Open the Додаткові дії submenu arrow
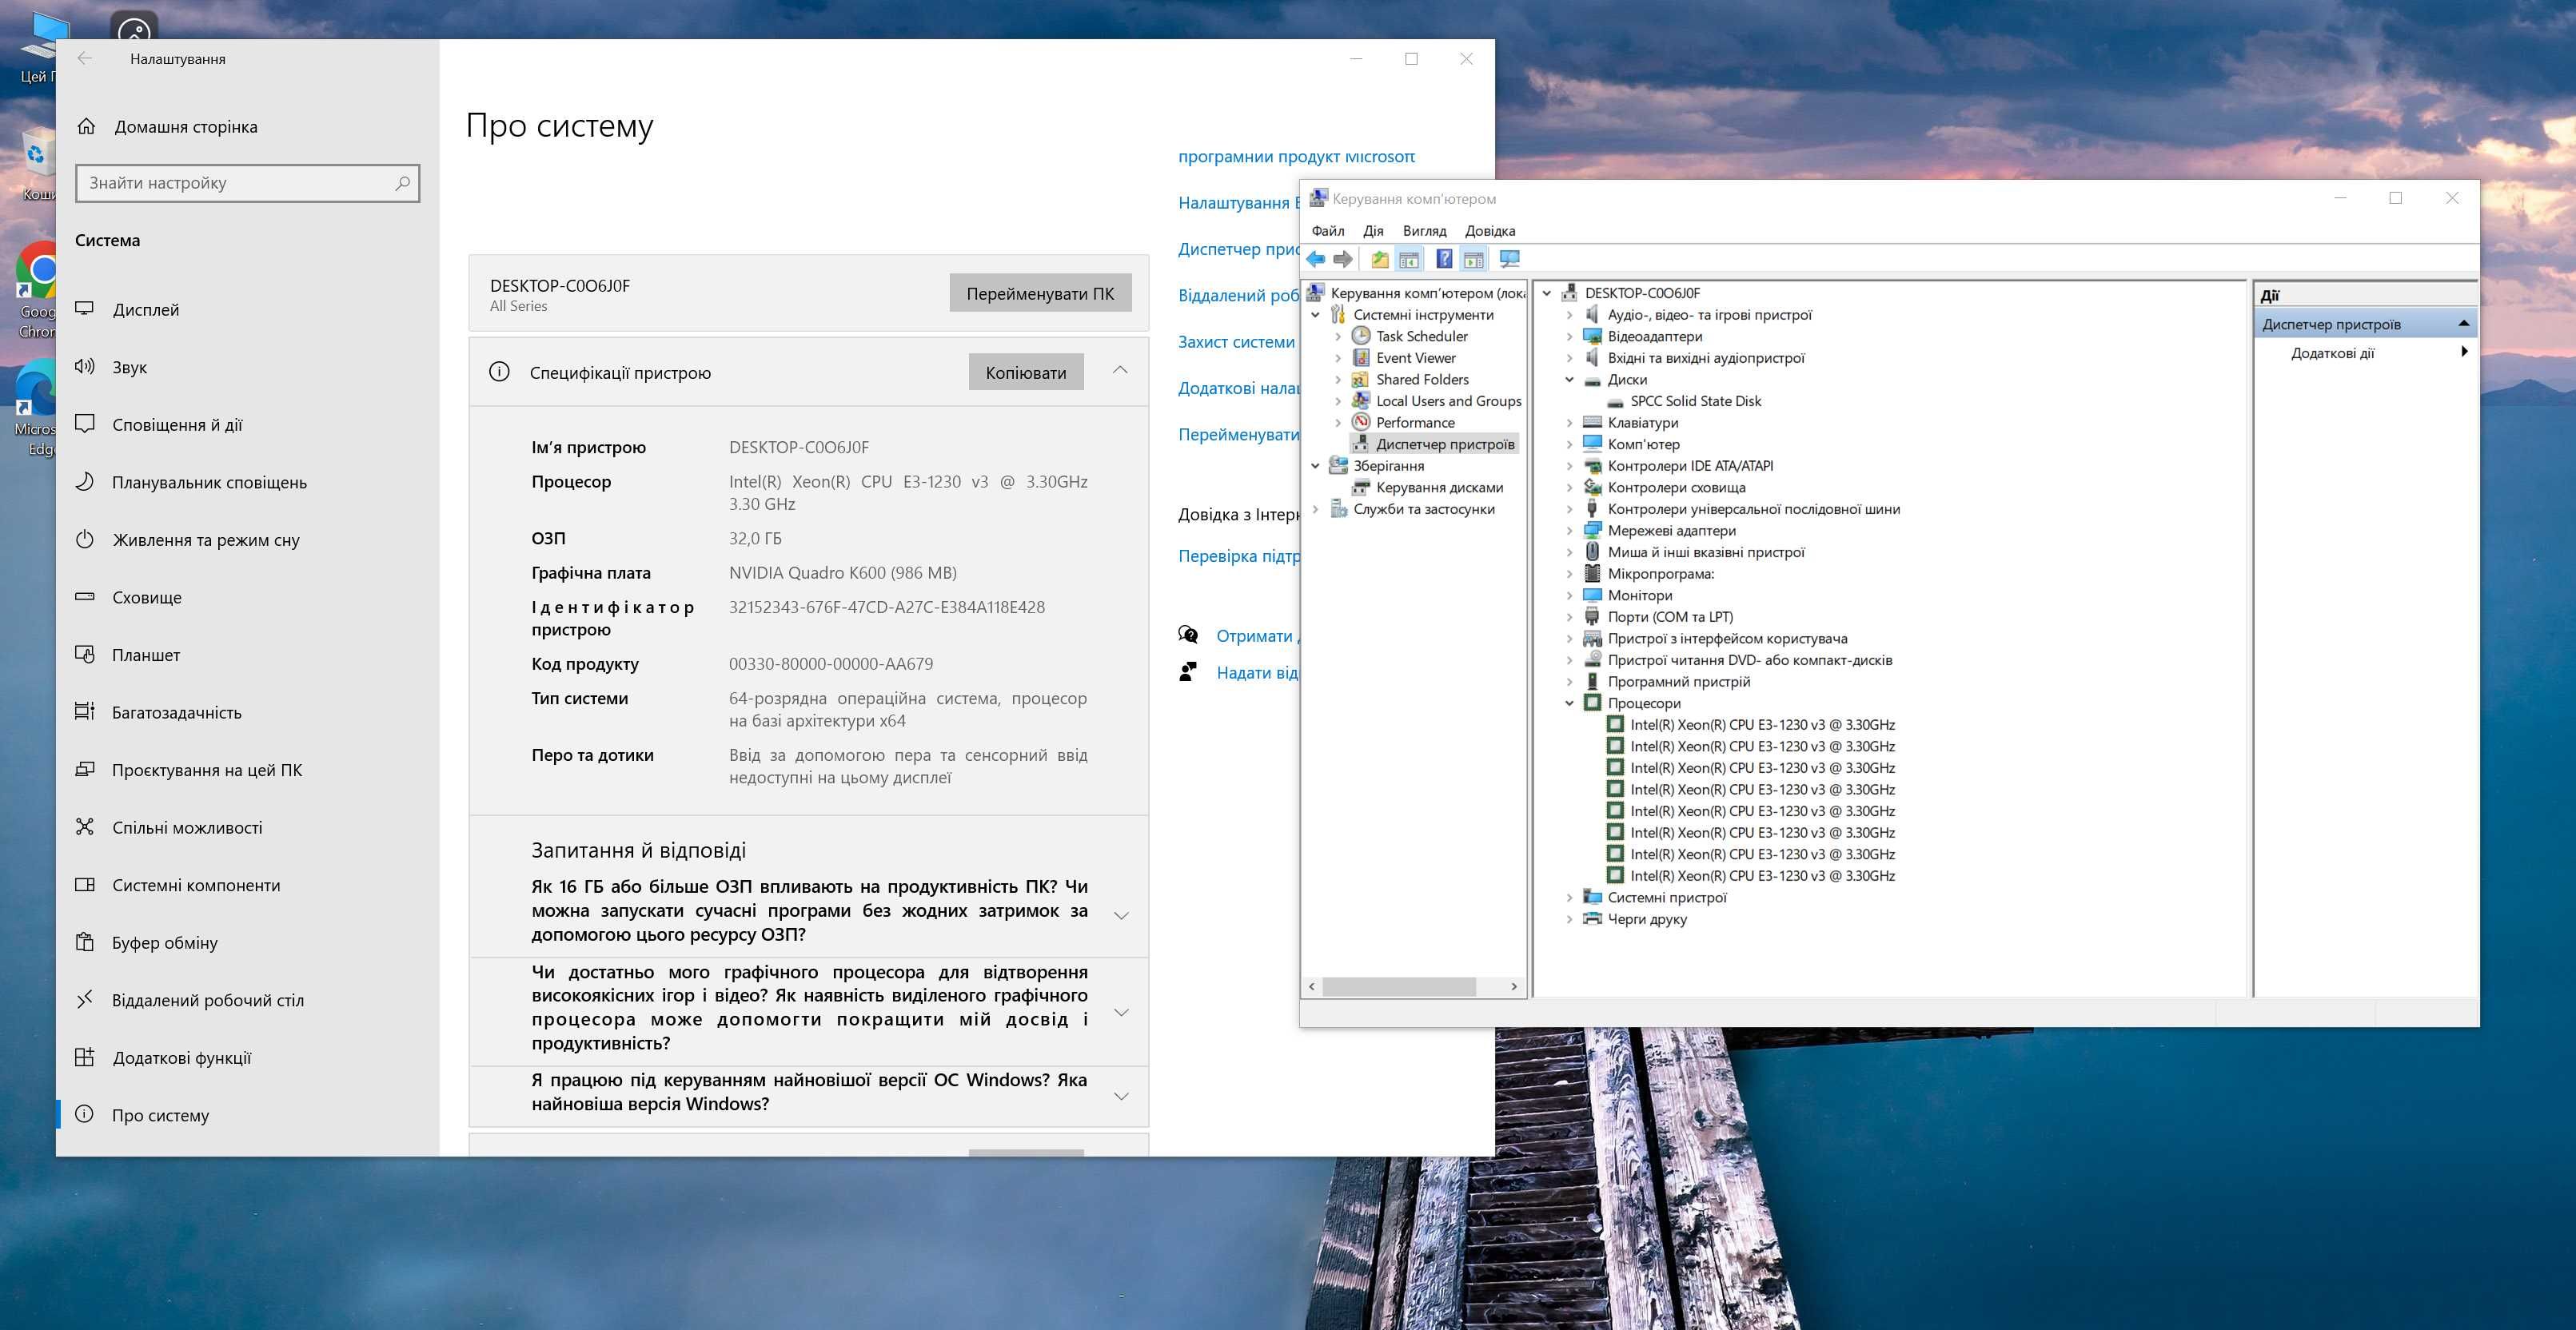 pos(2464,352)
